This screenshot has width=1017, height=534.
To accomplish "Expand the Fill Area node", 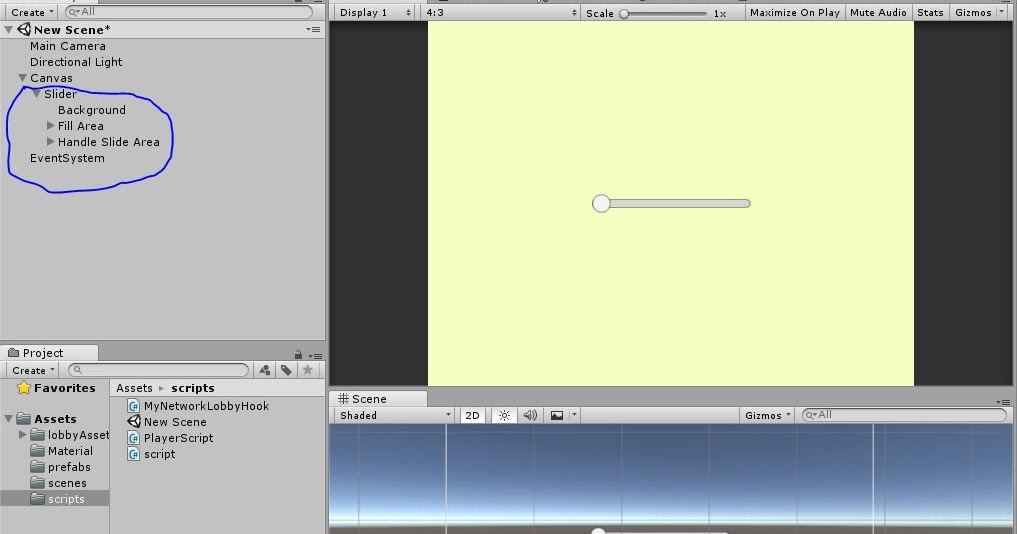I will tap(51, 125).
